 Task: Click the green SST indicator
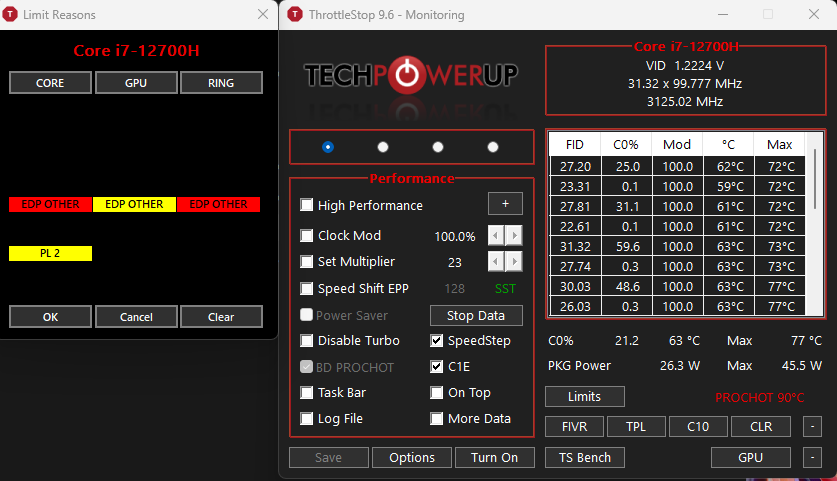[505, 289]
